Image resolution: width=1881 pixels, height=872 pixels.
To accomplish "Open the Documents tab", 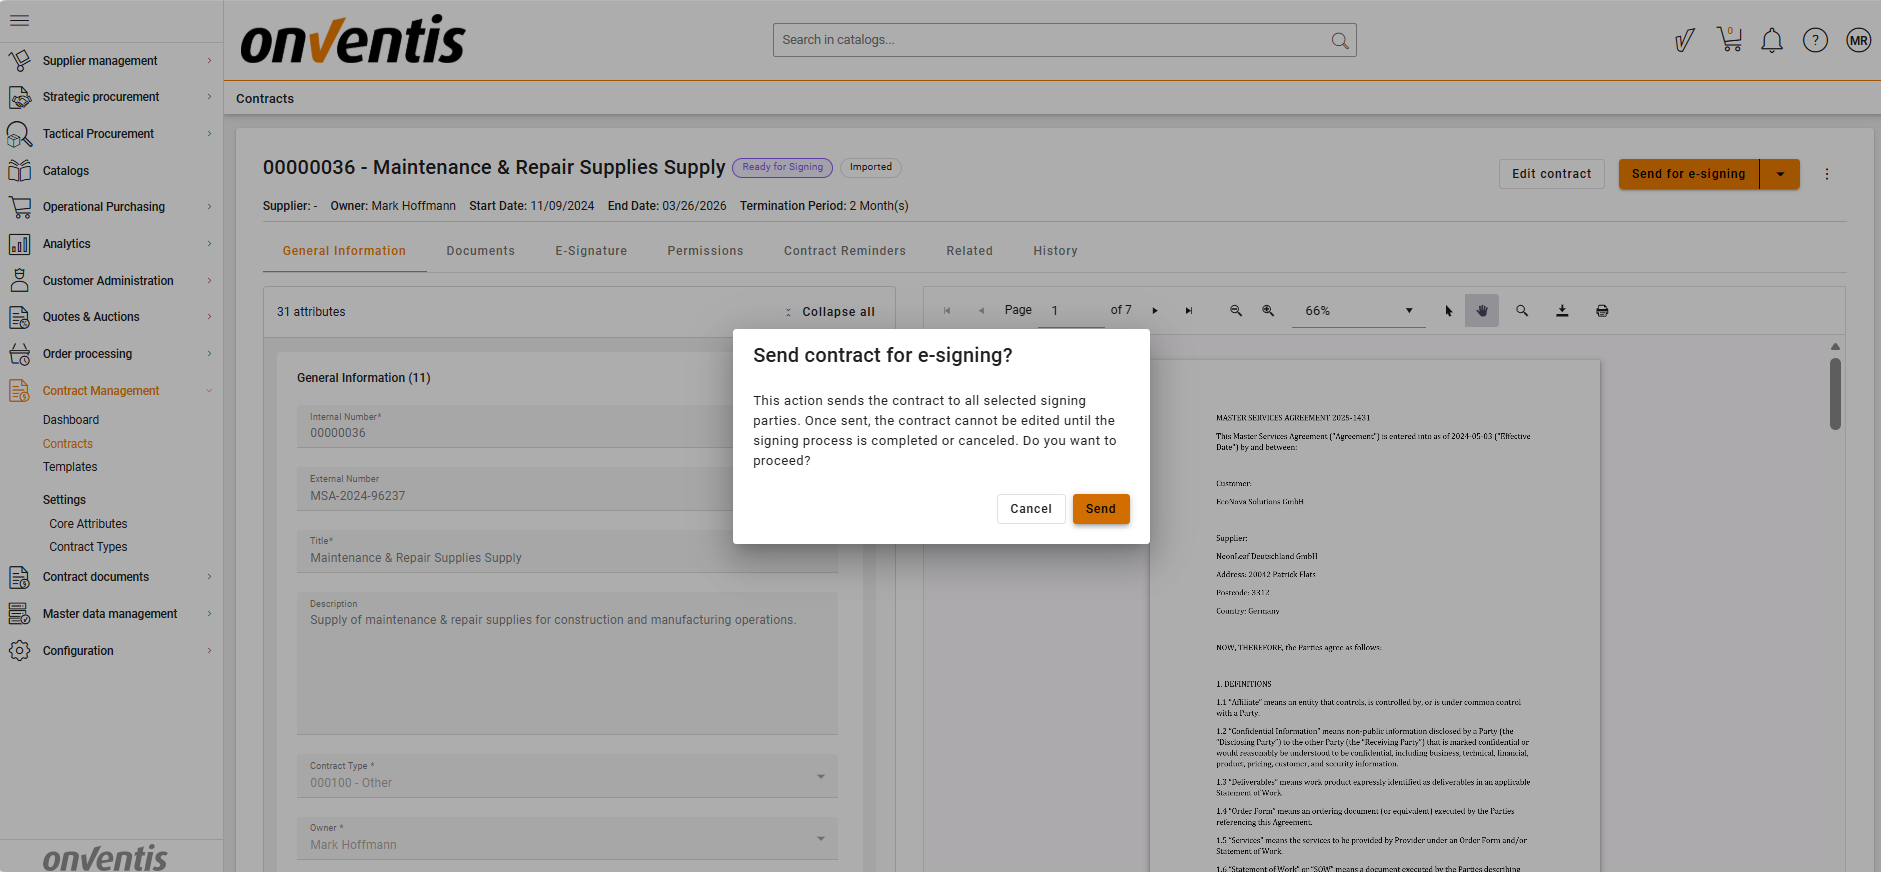I will pyautogui.click(x=480, y=251).
